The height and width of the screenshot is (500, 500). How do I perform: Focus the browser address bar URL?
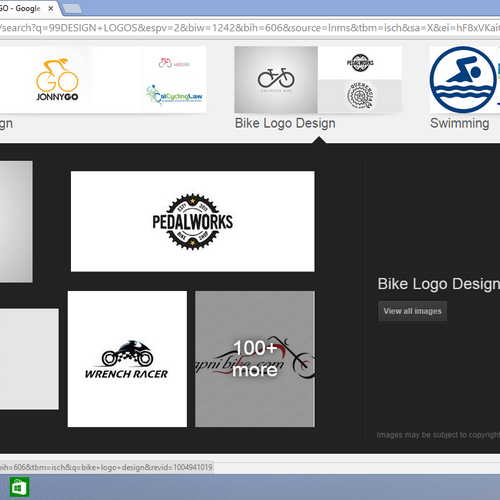point(250,28)
